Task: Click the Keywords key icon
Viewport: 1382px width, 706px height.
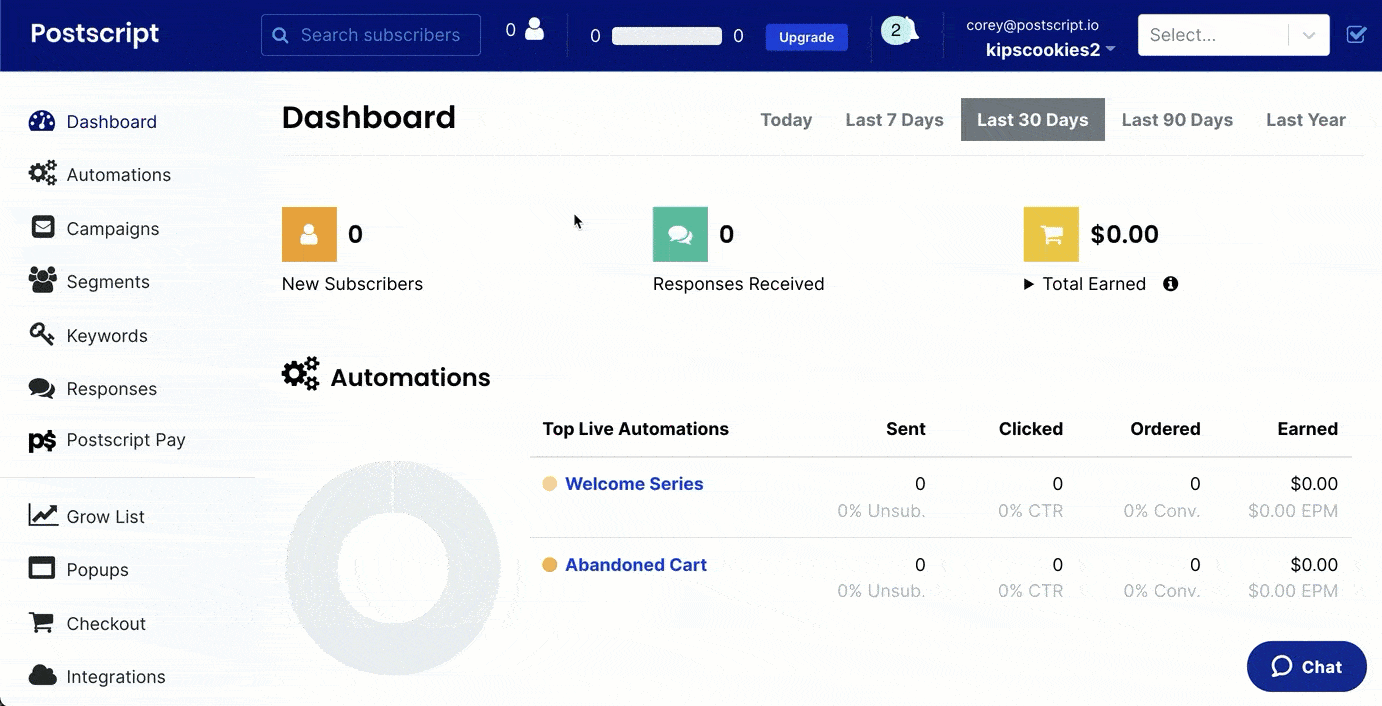Action: tap(42, 334)
